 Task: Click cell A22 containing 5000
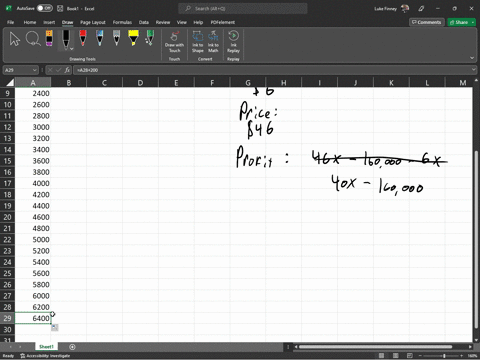[x=33, y=239]
